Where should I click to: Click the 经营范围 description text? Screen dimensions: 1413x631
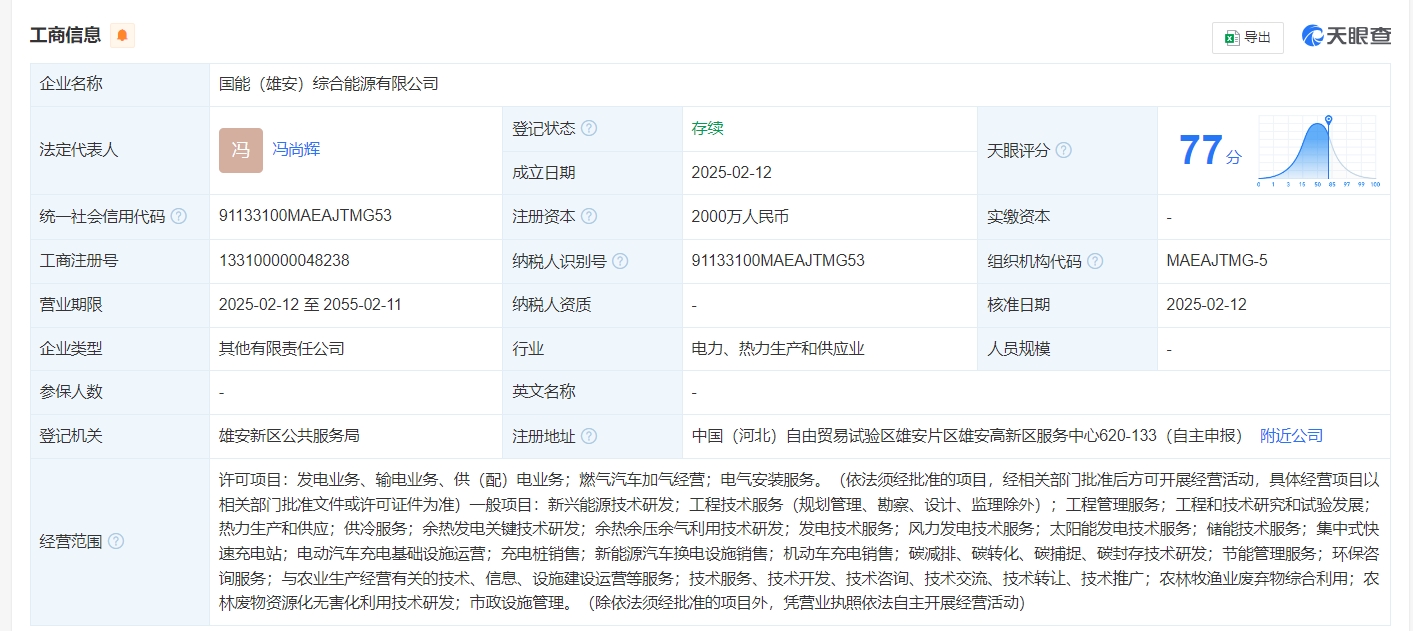799,541
